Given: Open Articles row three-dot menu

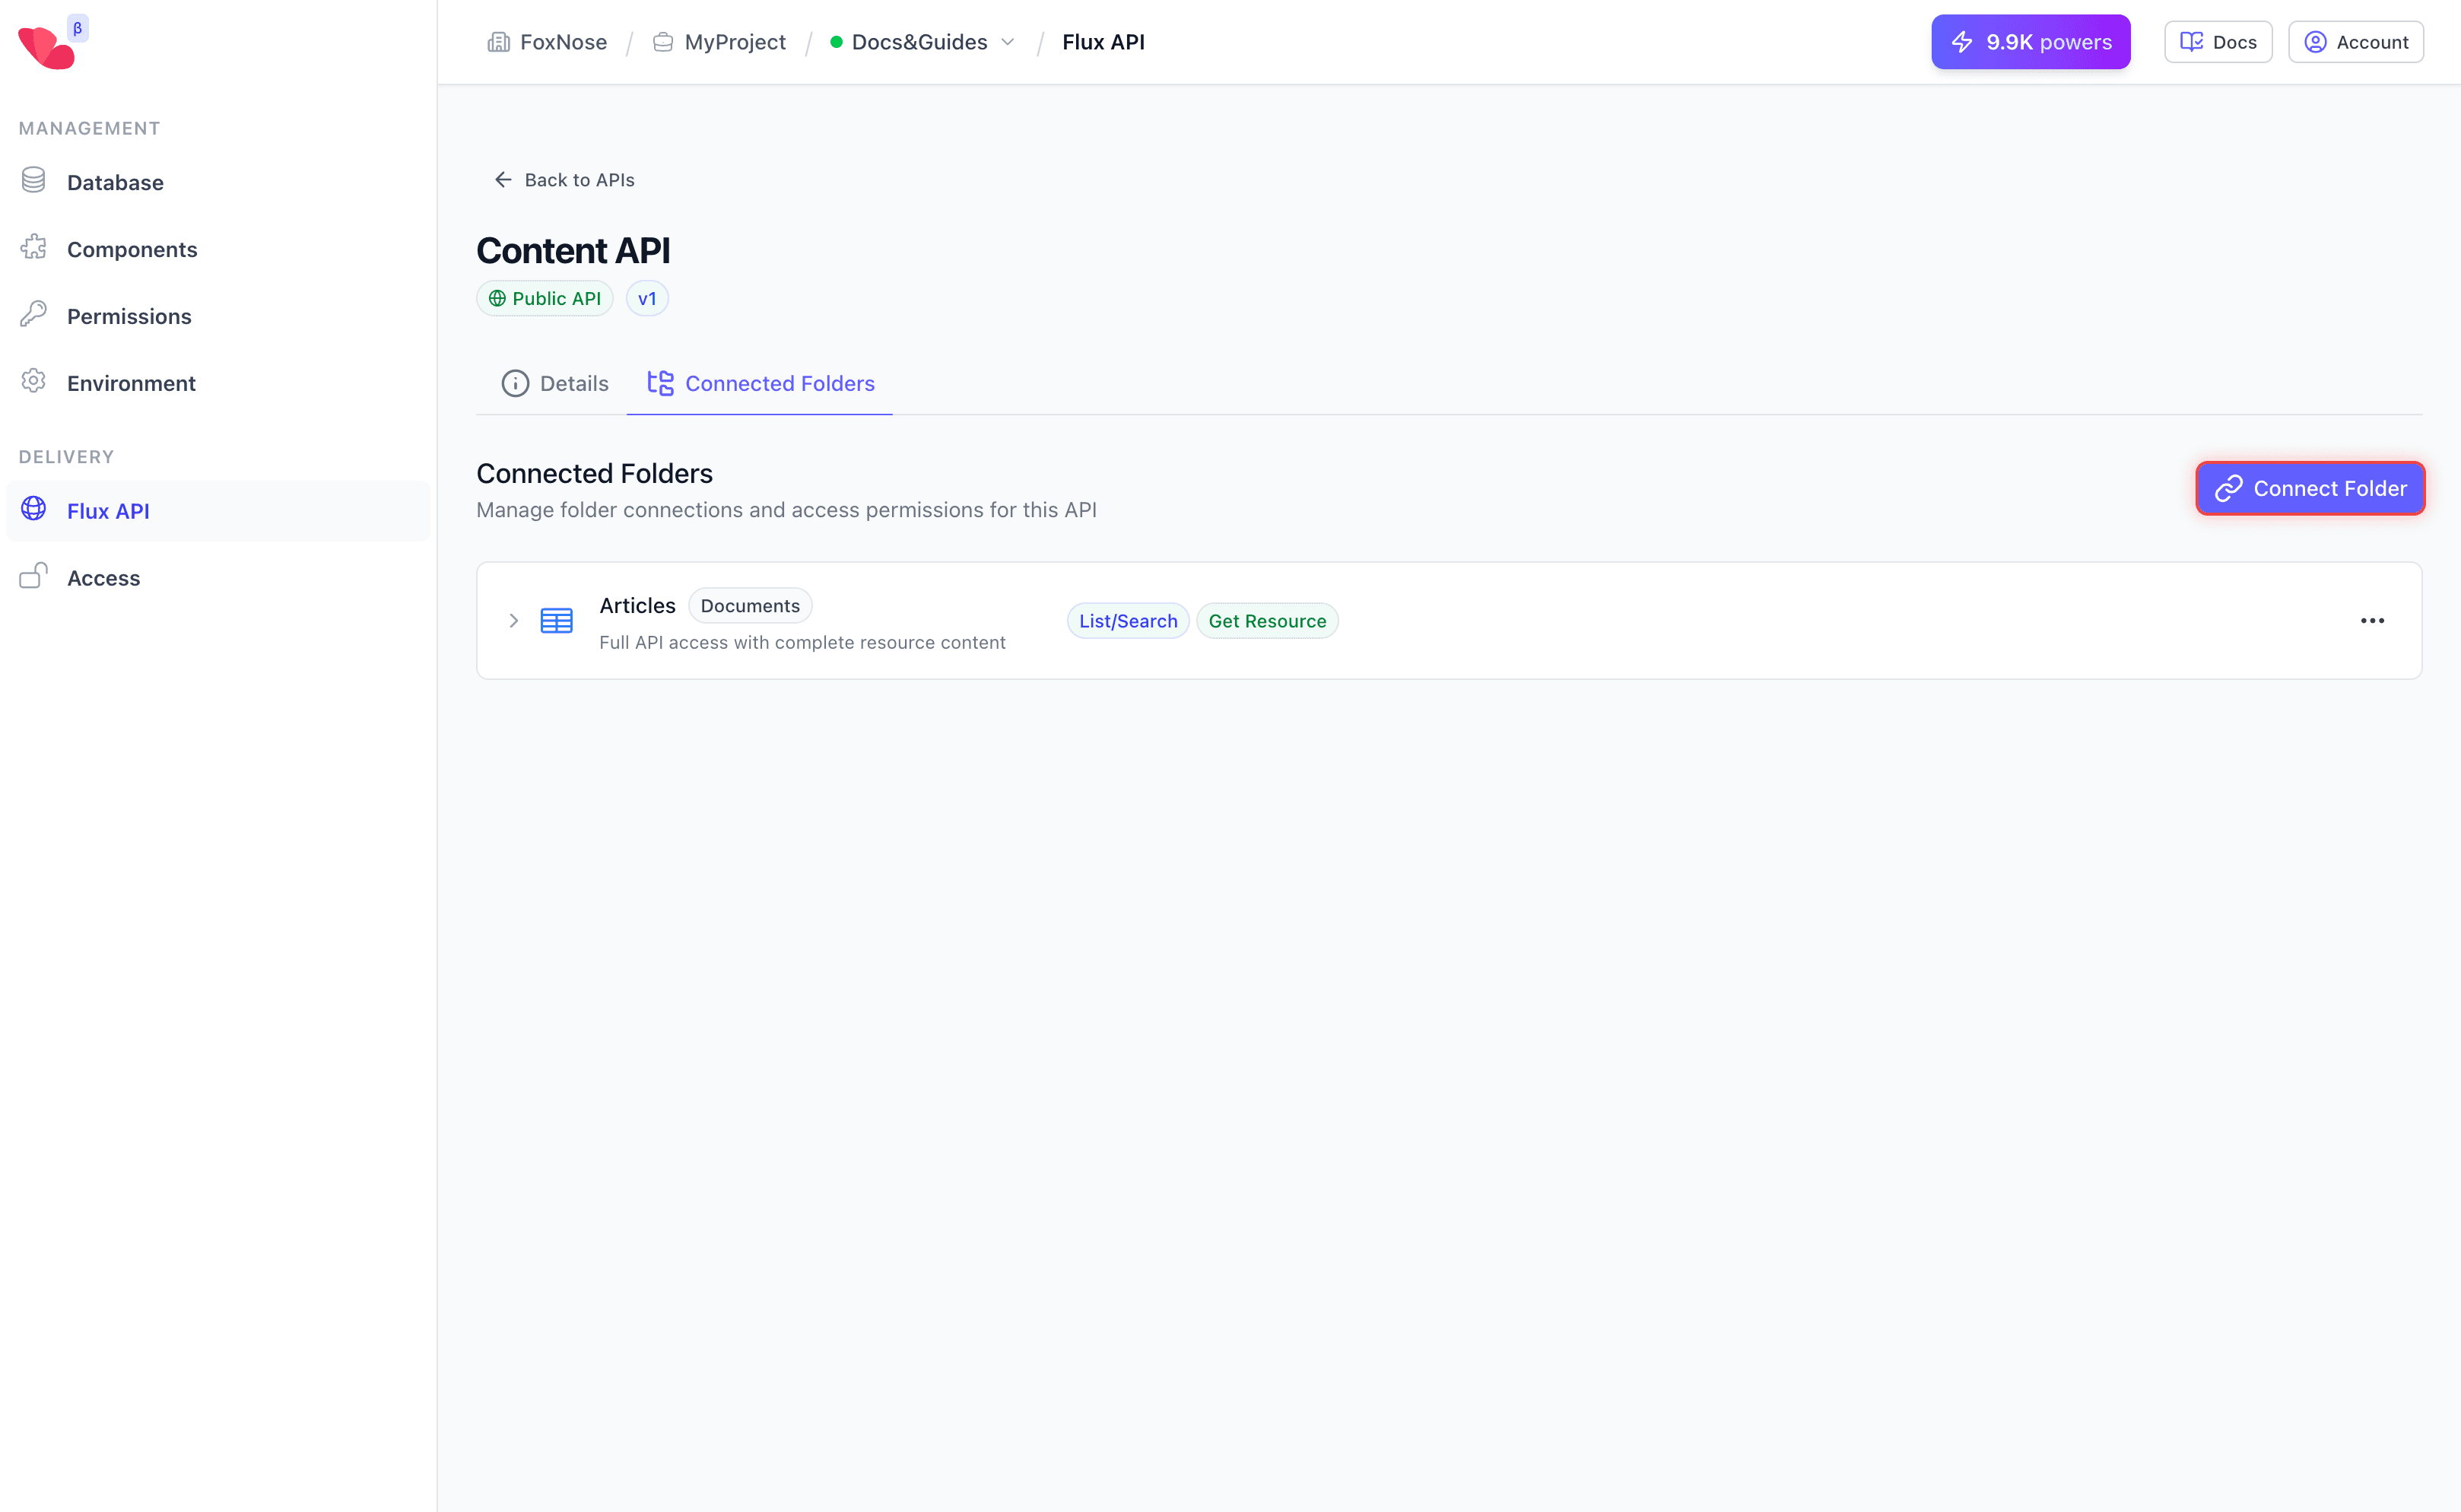Looking at the screenshot, I should (x=2371, y=621).
